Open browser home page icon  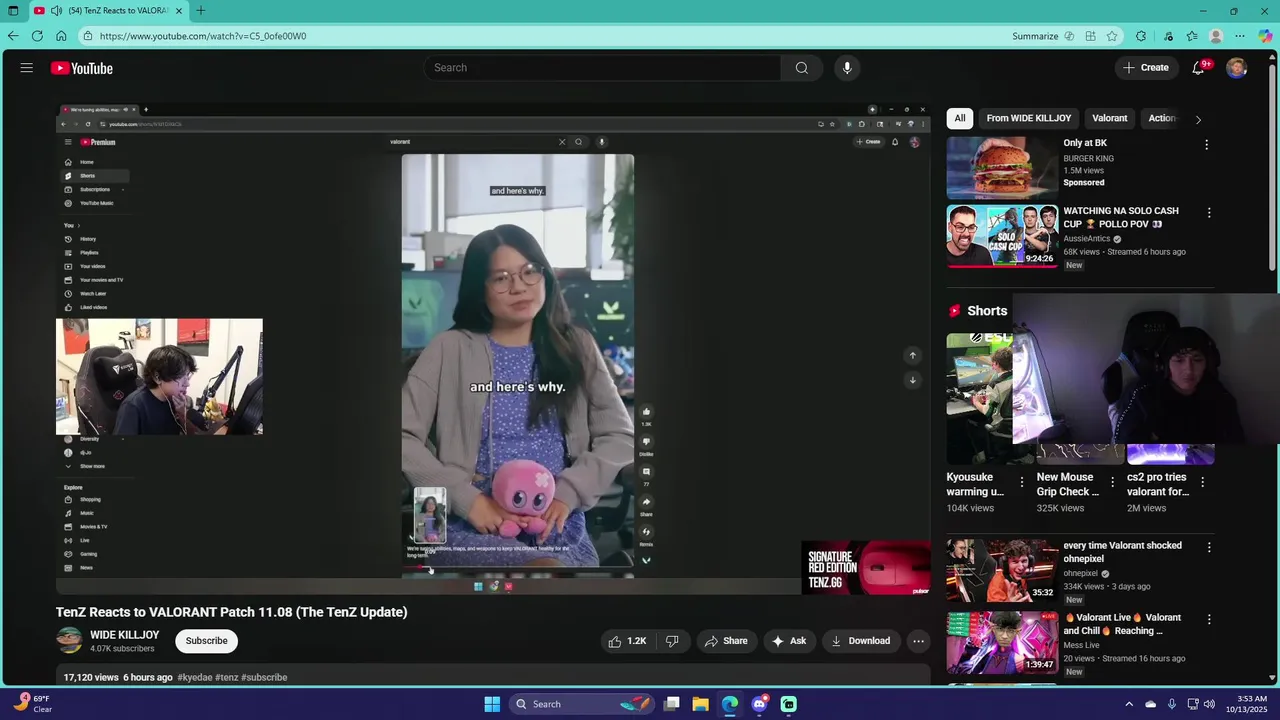pos(61,36)
